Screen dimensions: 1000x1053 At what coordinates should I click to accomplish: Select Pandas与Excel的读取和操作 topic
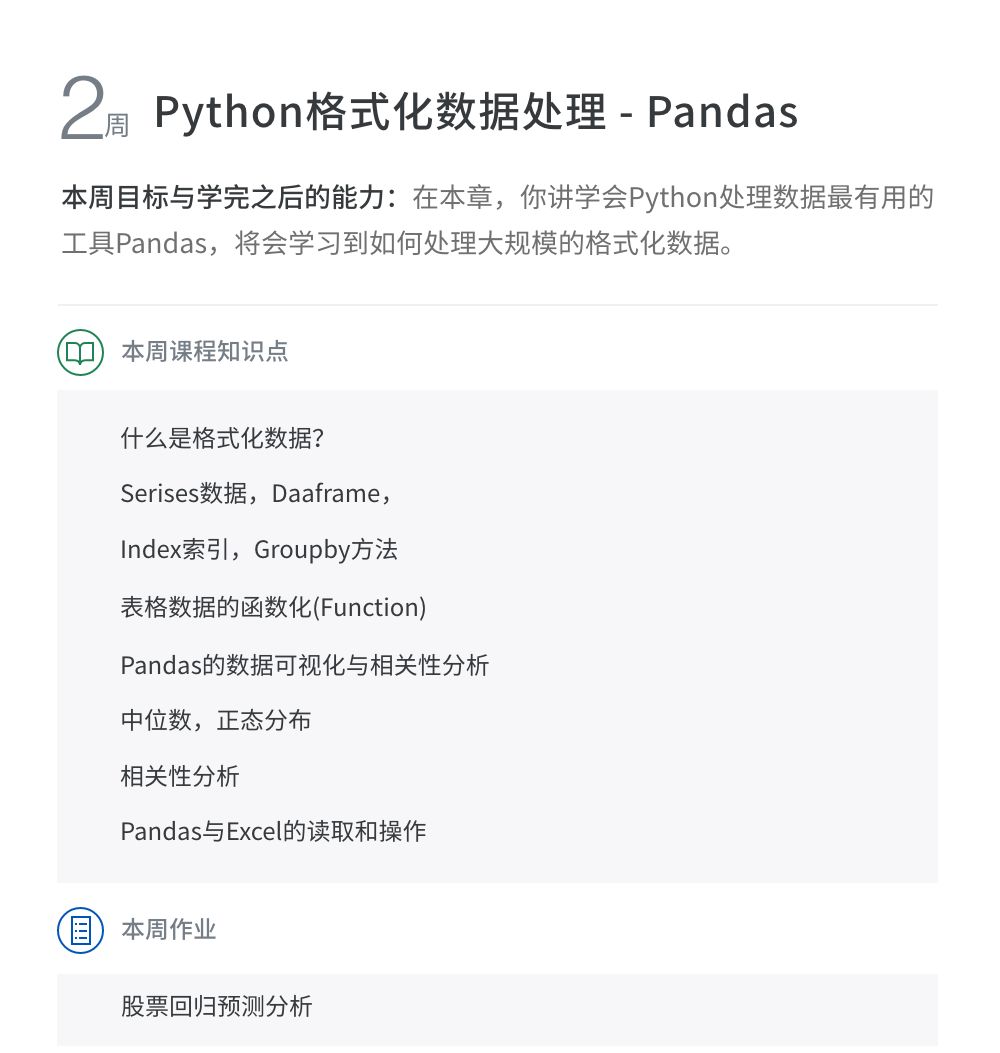click(273, 831)
